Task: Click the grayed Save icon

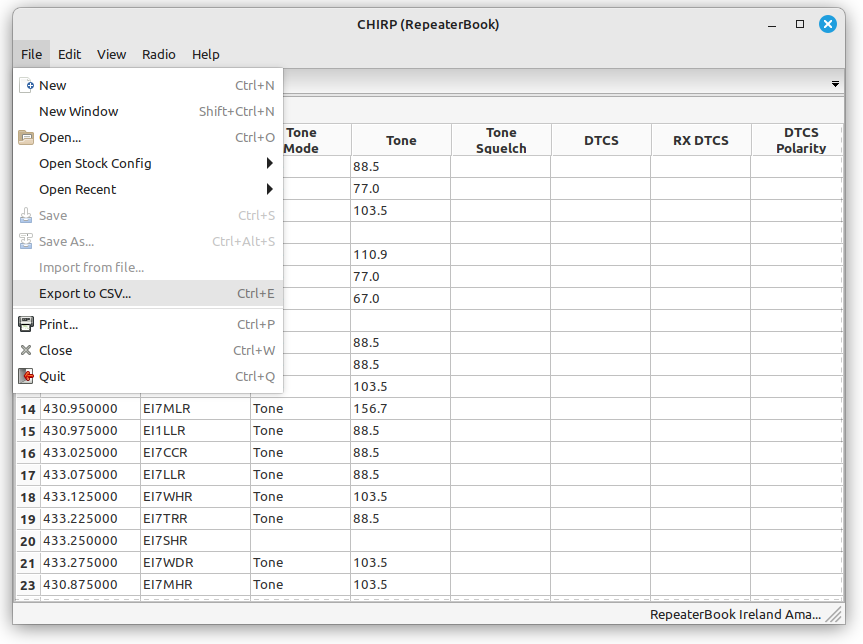Action: click(x=26, y=215)
